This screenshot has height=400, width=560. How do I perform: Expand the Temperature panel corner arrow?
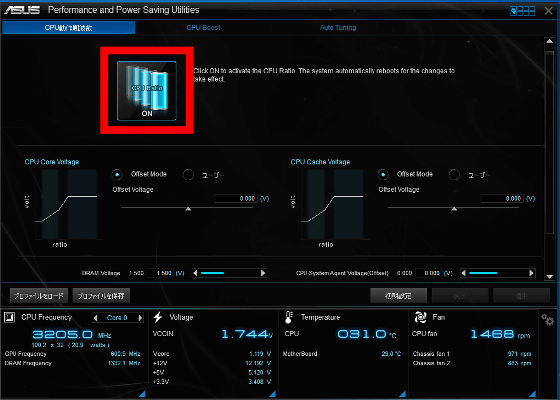click(402, 394)
